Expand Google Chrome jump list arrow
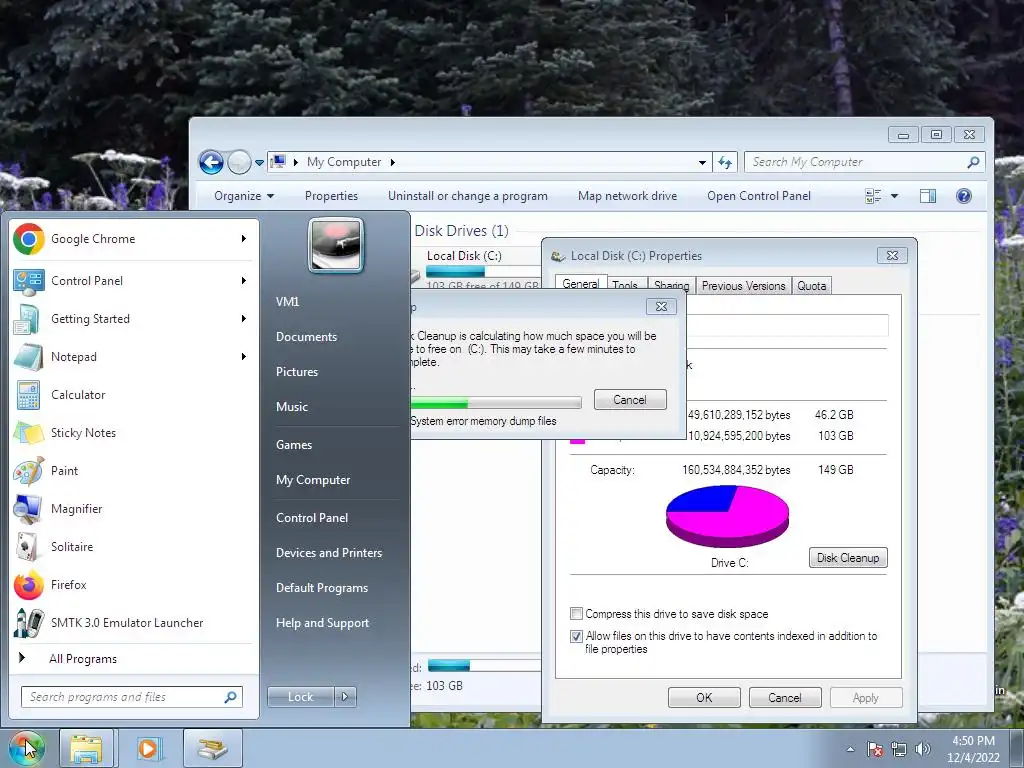 click(244, 239)
